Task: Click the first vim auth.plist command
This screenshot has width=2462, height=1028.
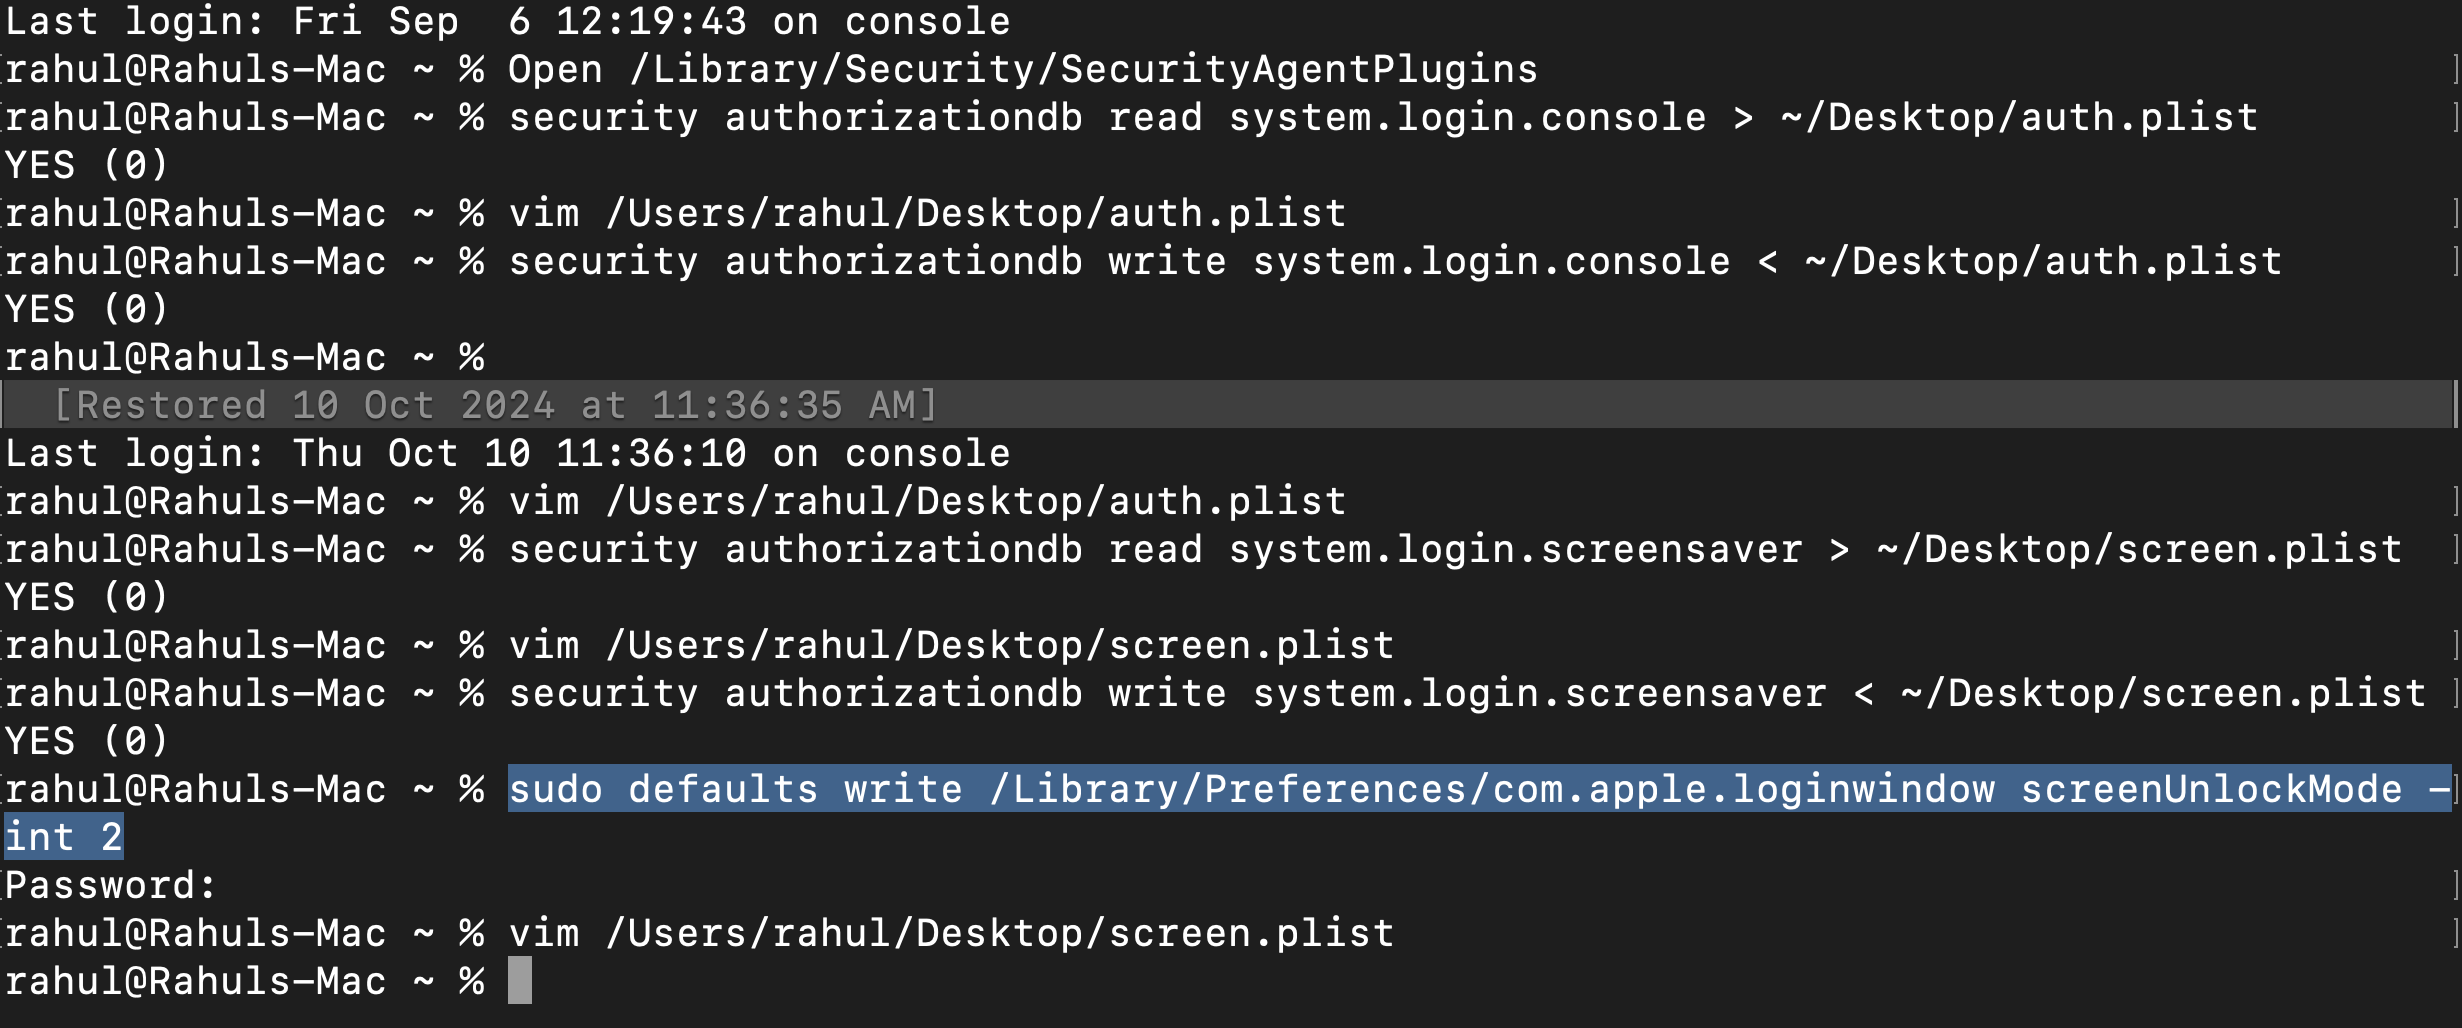Action: (x=927, y=213)
